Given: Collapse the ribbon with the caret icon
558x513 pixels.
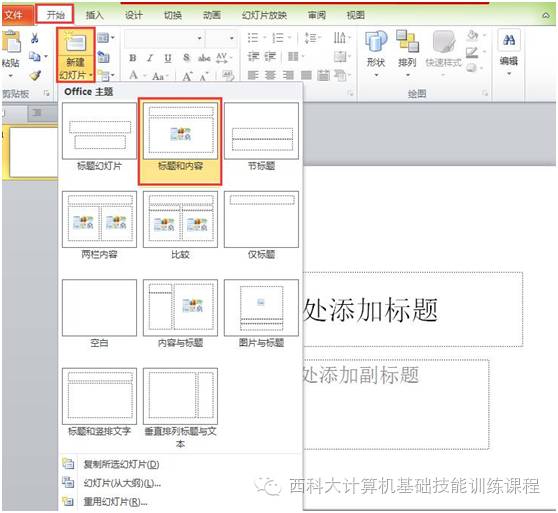Looking at the screenshot, I should 545,15.
